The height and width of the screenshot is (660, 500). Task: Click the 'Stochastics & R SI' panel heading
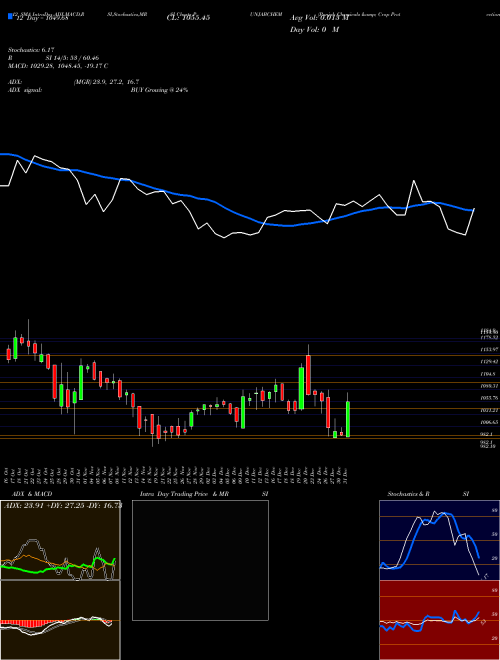[x=428, y=494]
